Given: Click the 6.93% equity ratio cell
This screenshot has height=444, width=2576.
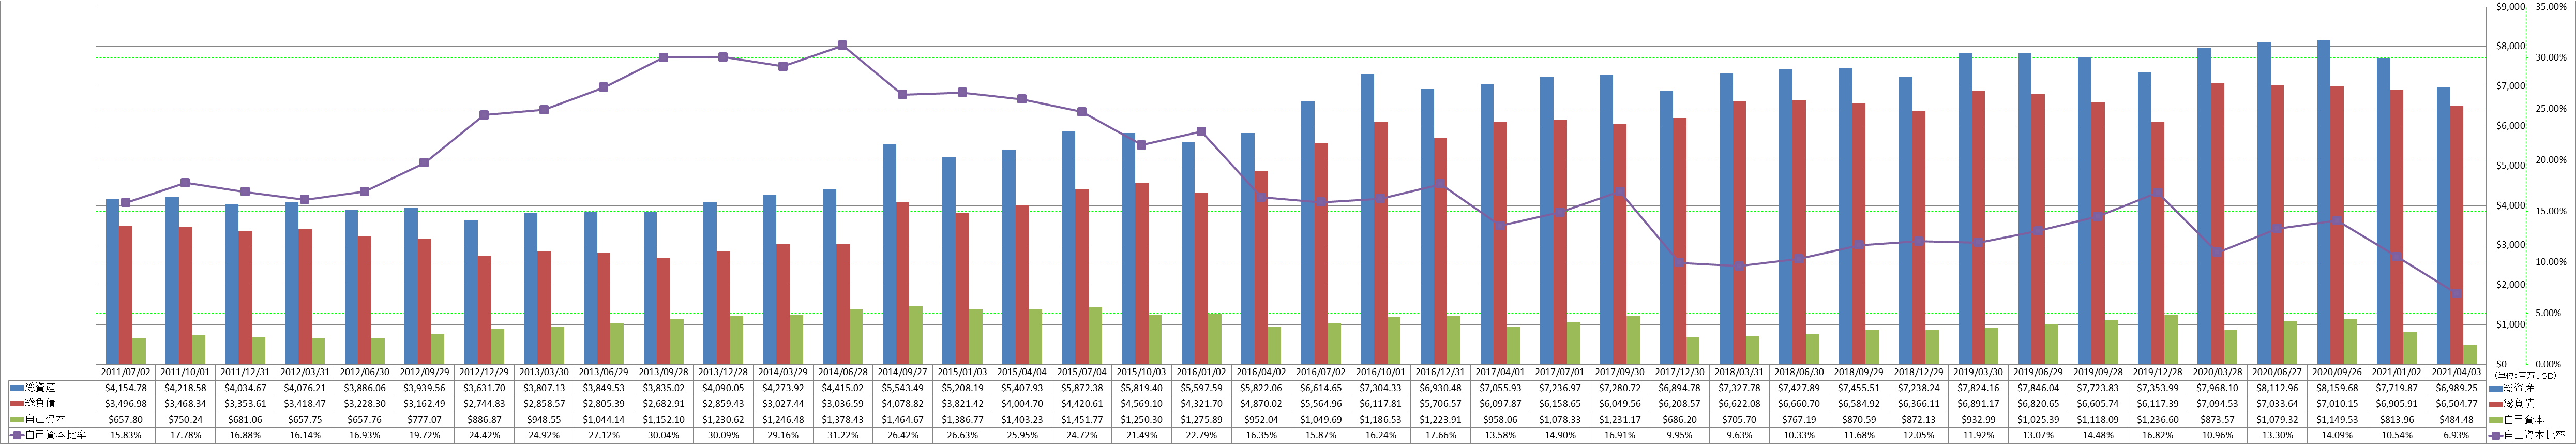Looking at the screenshot, I should click(2456, 436).
